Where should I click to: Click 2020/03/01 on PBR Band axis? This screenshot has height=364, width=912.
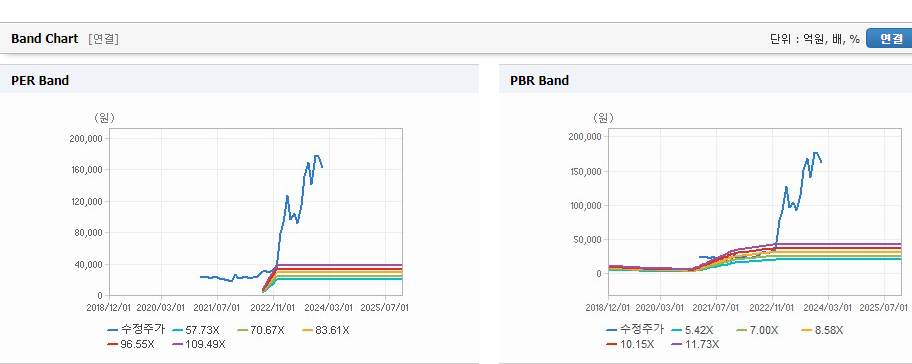(660, 307)
